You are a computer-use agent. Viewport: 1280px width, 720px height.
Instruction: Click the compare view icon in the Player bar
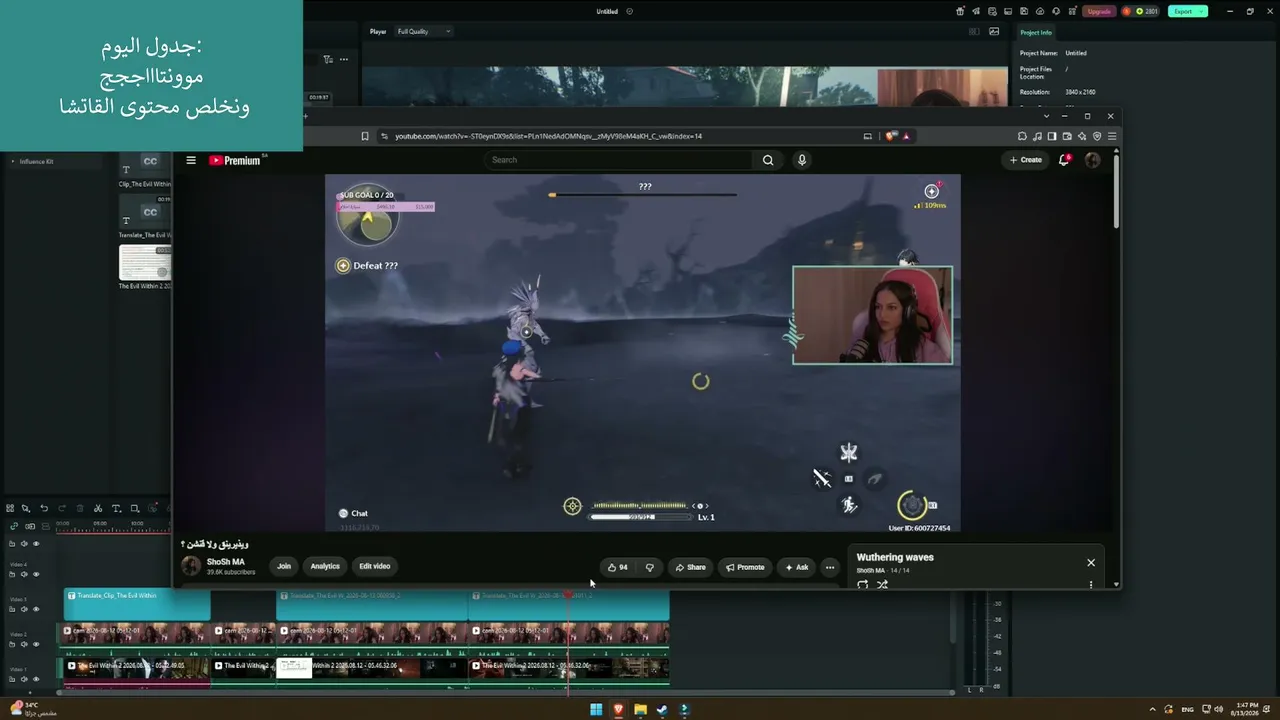(975, 31)
